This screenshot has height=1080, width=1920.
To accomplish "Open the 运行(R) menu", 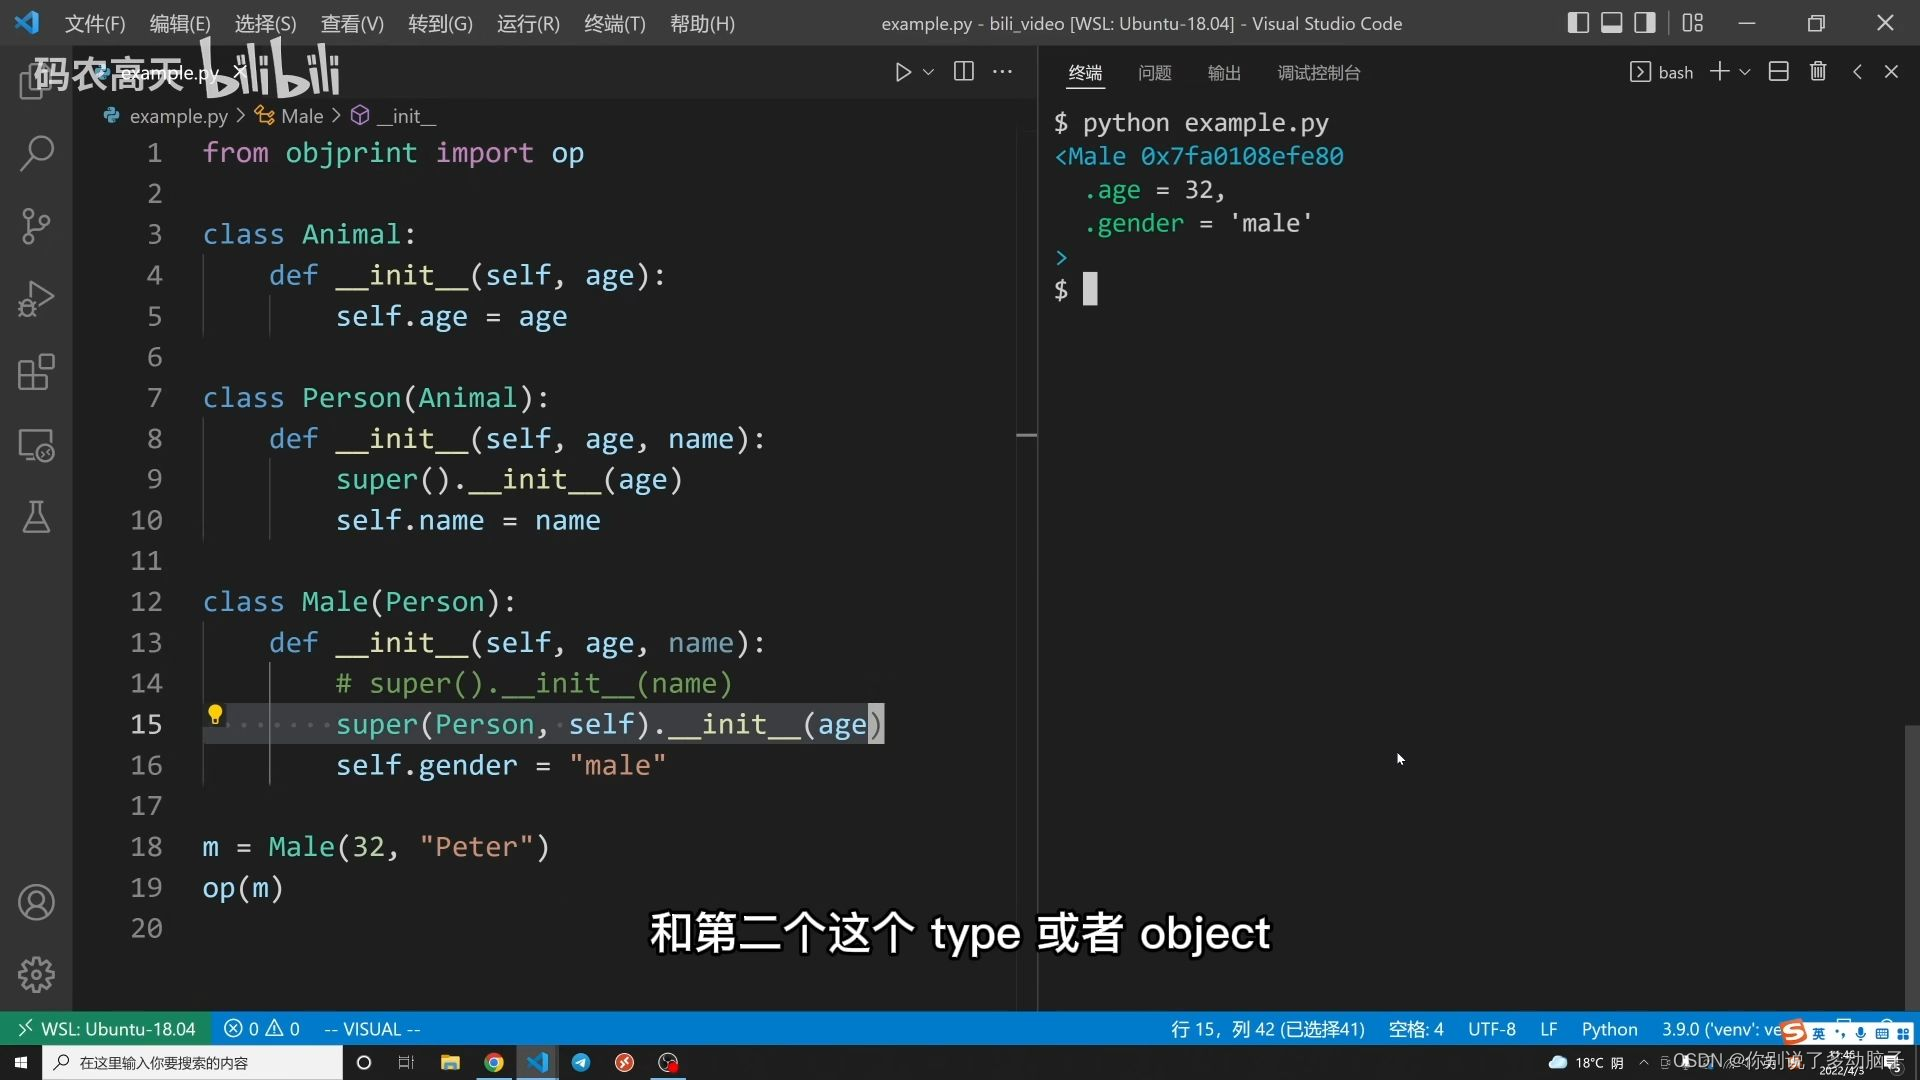I will point(528,23).
